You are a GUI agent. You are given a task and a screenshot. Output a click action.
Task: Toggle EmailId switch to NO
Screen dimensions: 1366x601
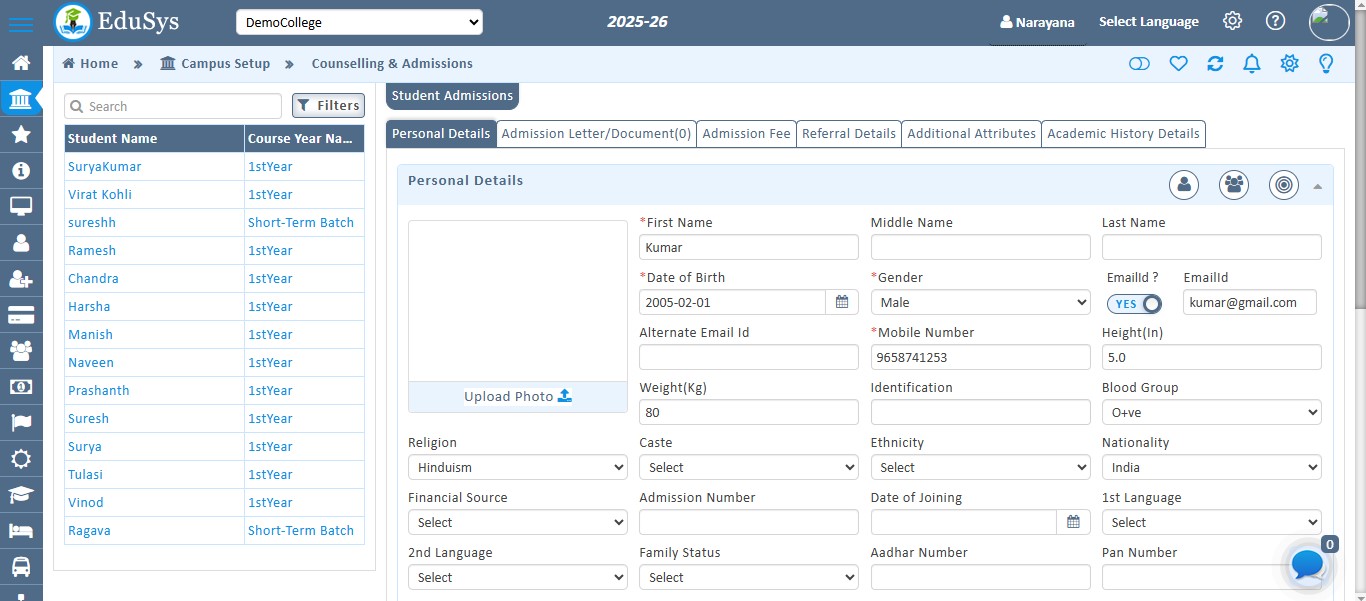click(x=1135, y=303)
